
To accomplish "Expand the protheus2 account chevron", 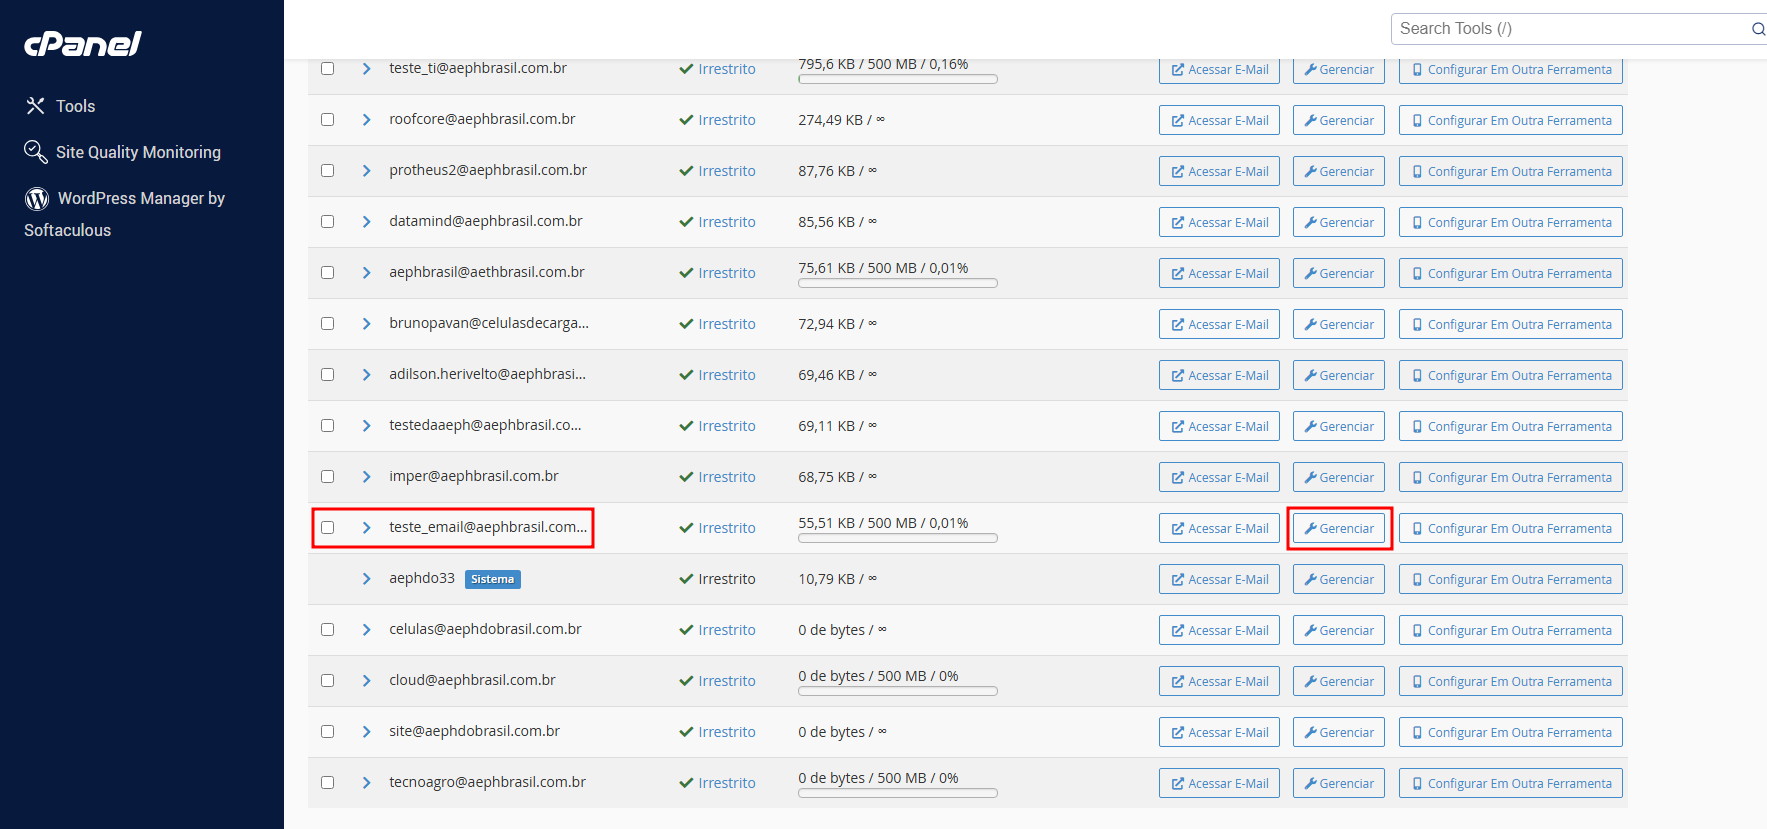I will click(x=367, y=171).
